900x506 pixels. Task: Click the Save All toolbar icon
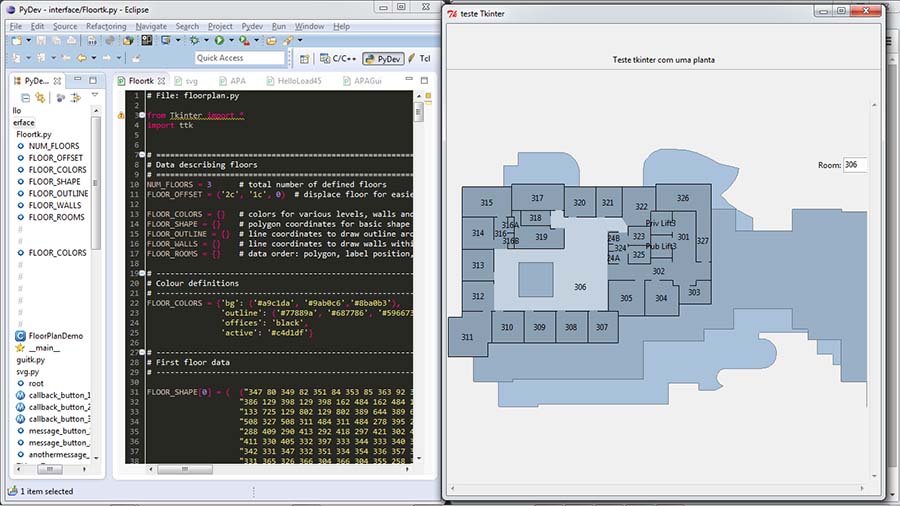(x=56, y=40)
